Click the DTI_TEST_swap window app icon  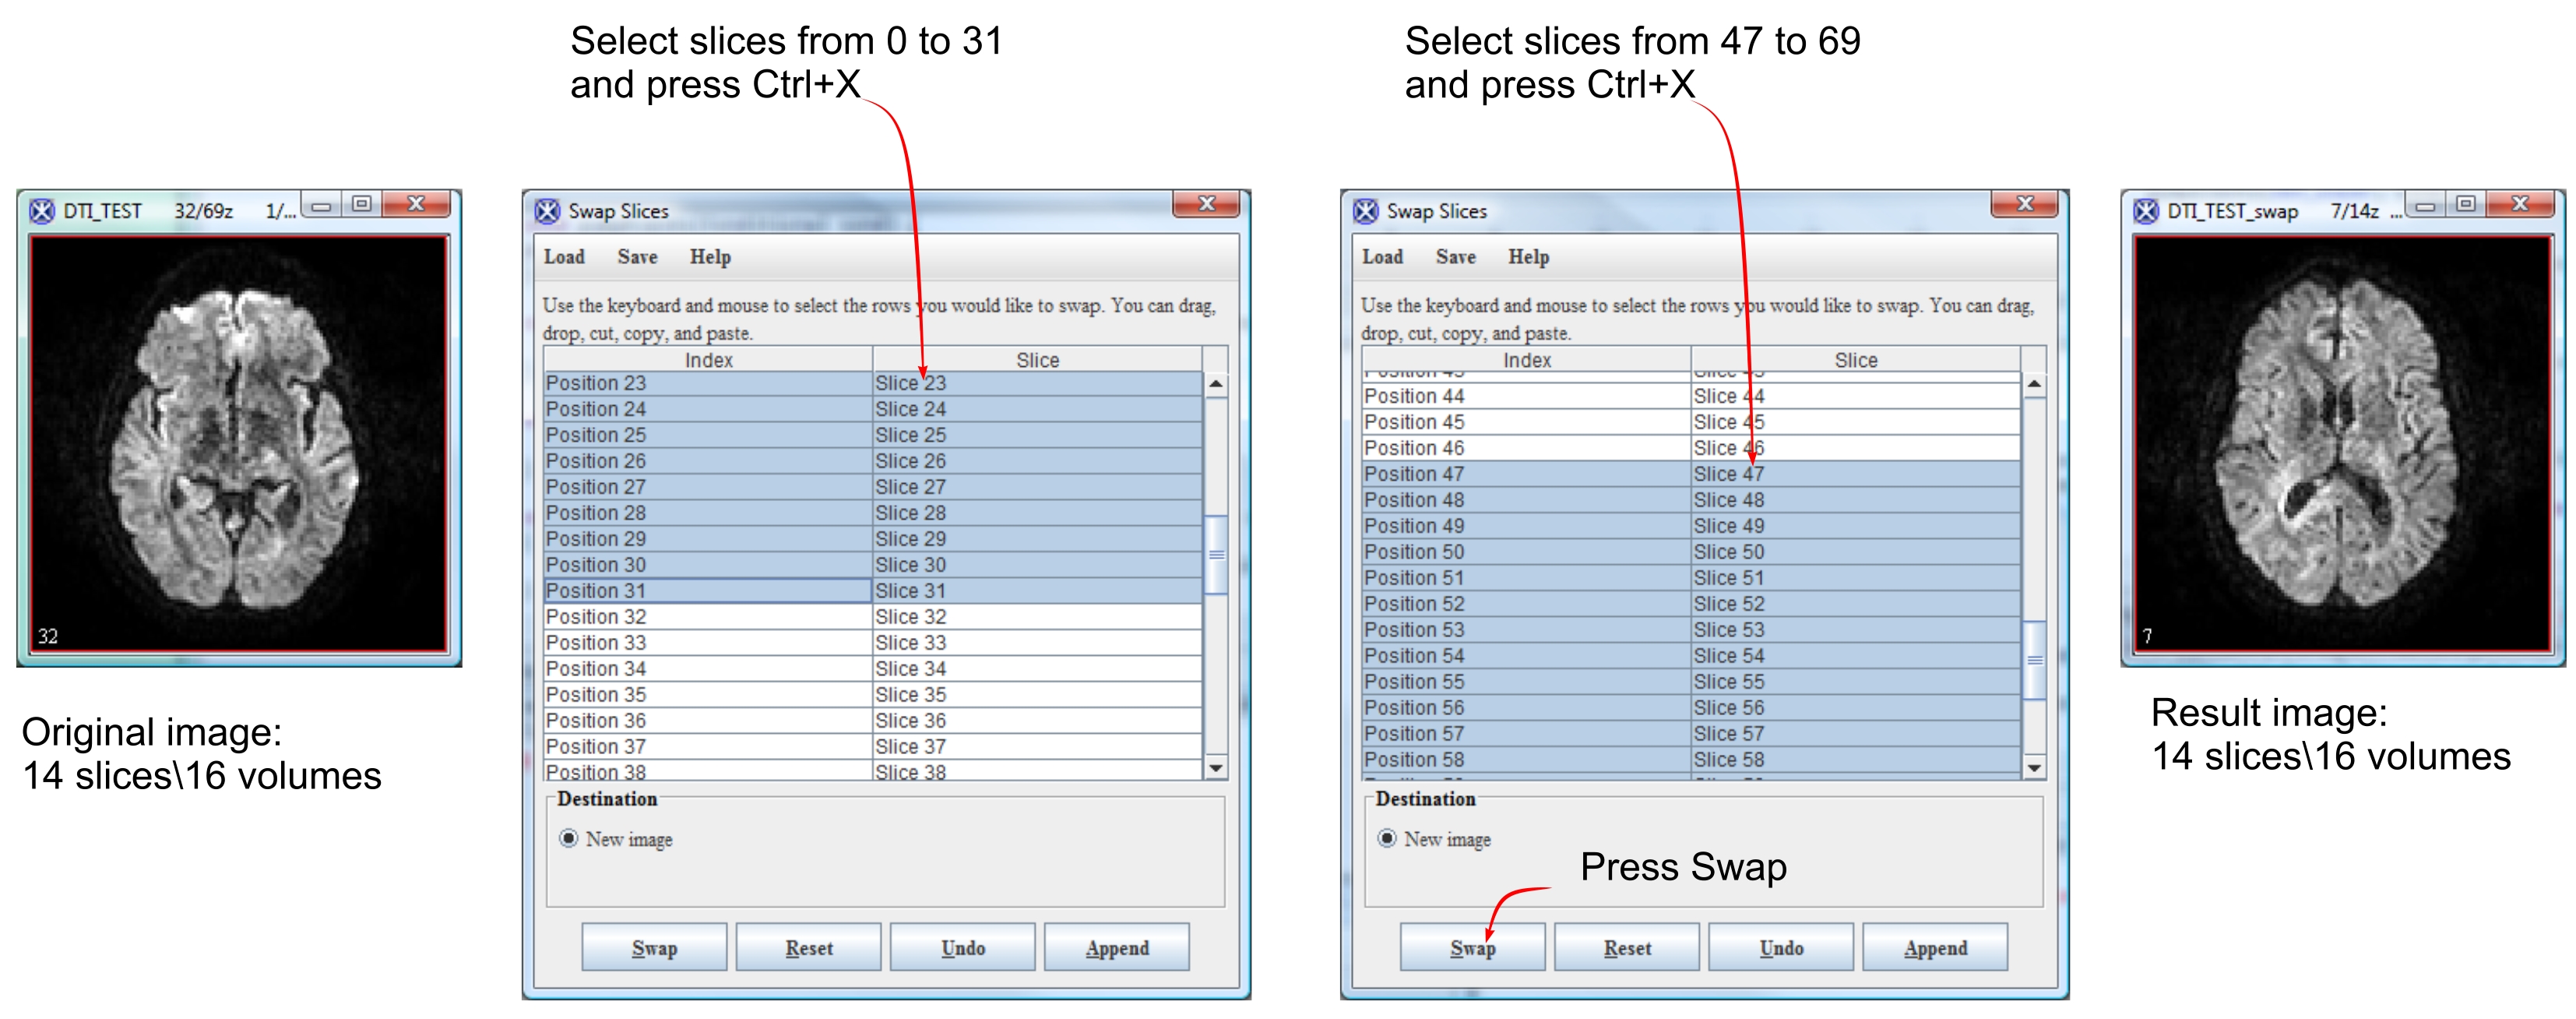pos(2145,211)
